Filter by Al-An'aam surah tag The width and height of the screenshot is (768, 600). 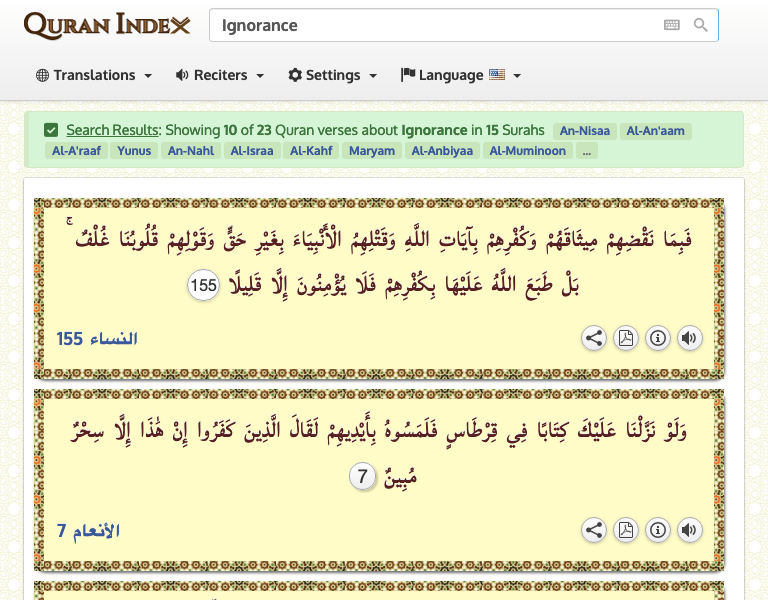coord(655,131)
